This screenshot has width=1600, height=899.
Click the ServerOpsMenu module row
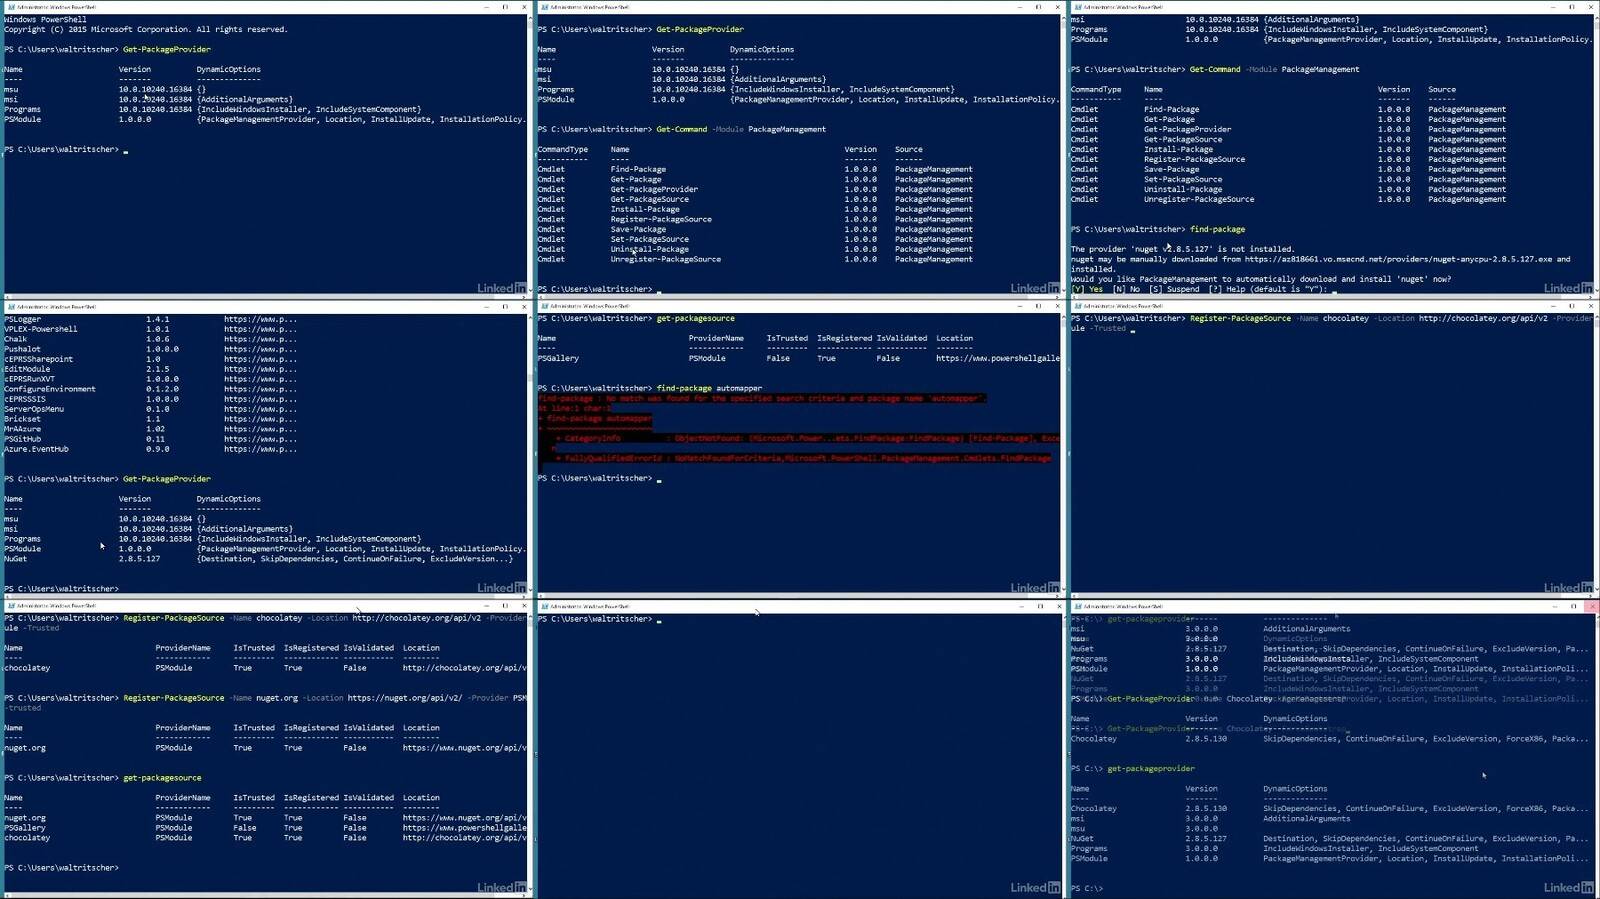150,409
